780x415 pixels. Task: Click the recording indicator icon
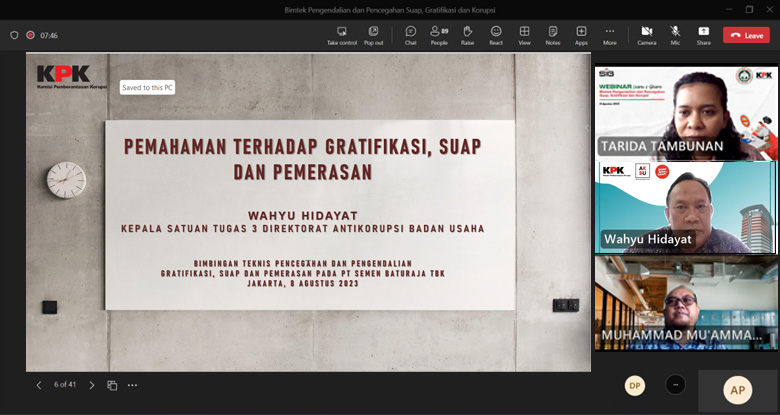31,35
